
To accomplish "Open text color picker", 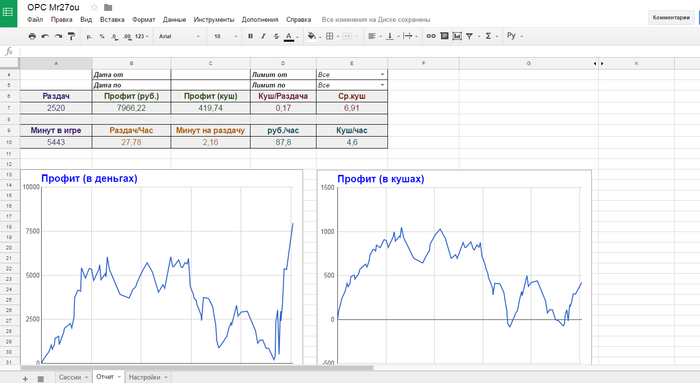I will [289, 37].
